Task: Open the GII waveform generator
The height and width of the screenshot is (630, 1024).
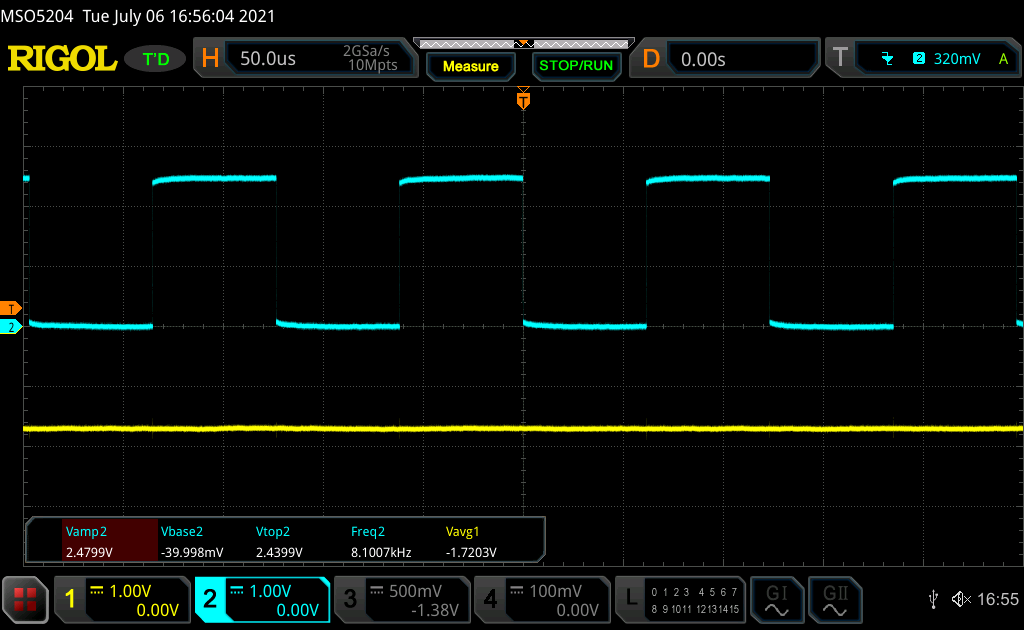Action: [835, 600]
